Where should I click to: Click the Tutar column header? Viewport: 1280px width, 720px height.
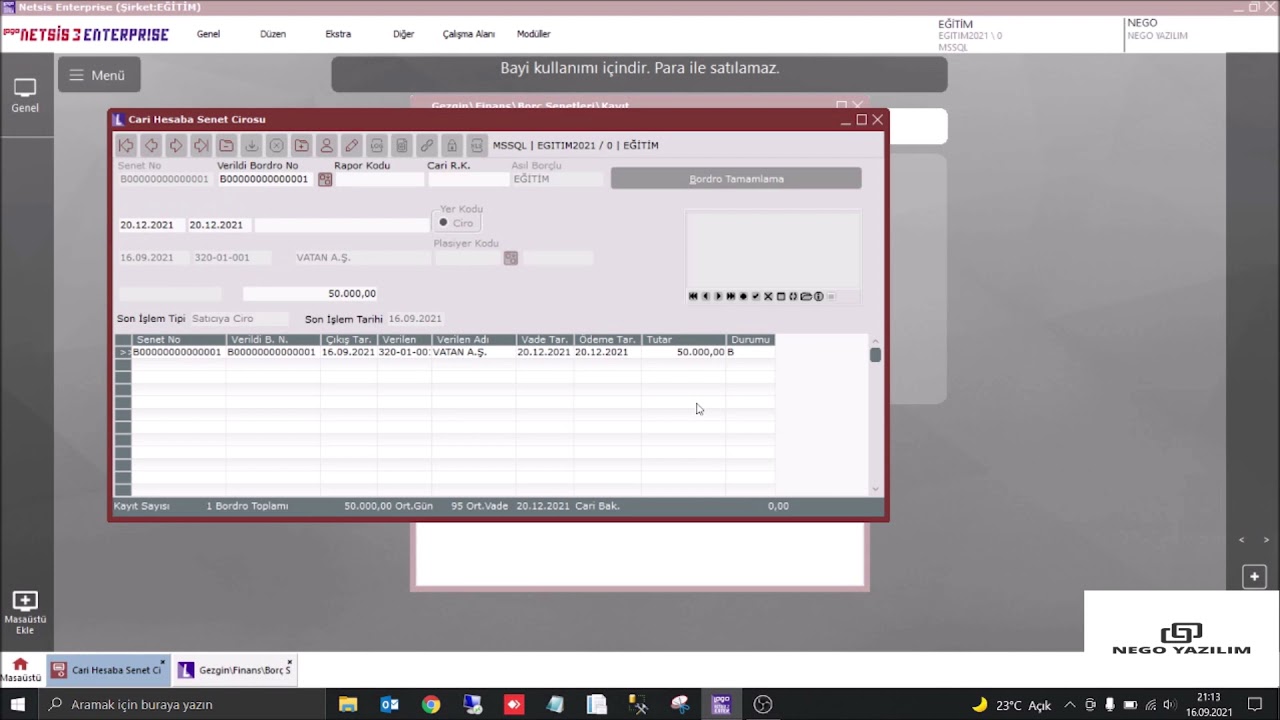pyautogui.click(x=684, y=340)
